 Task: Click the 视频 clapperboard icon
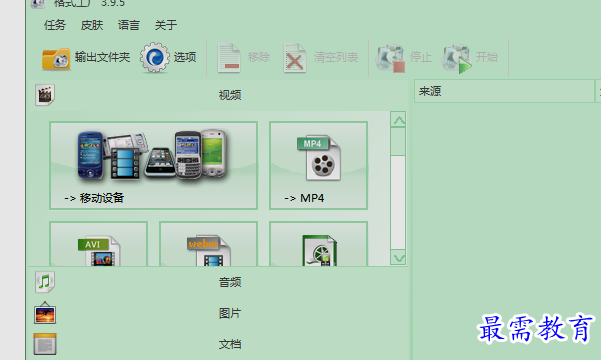pyautogui.click(x=45, y=95)
